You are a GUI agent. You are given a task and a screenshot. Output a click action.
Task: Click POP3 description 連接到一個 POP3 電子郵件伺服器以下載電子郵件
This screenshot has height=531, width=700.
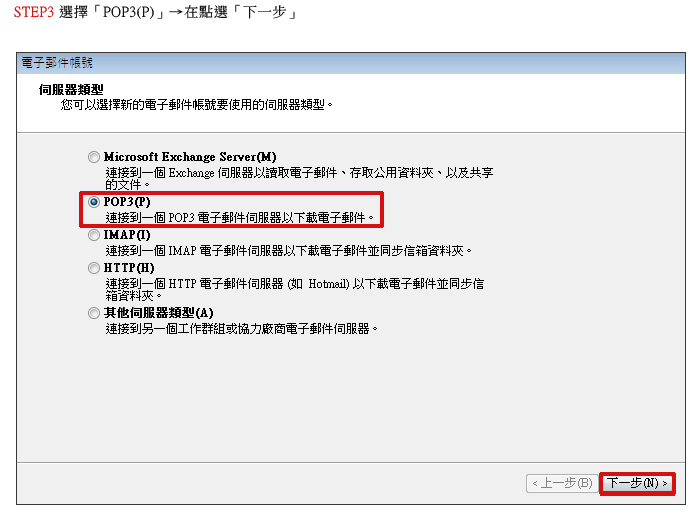pyautogui.click(x=239, y=218)
